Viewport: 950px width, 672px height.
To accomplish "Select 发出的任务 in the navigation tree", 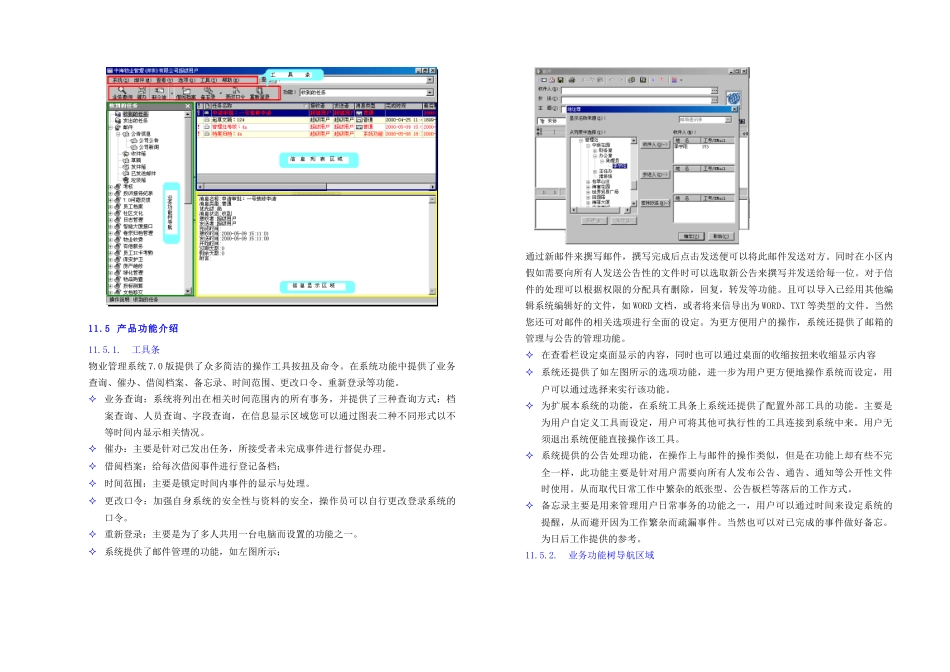I will click(136, 121).
